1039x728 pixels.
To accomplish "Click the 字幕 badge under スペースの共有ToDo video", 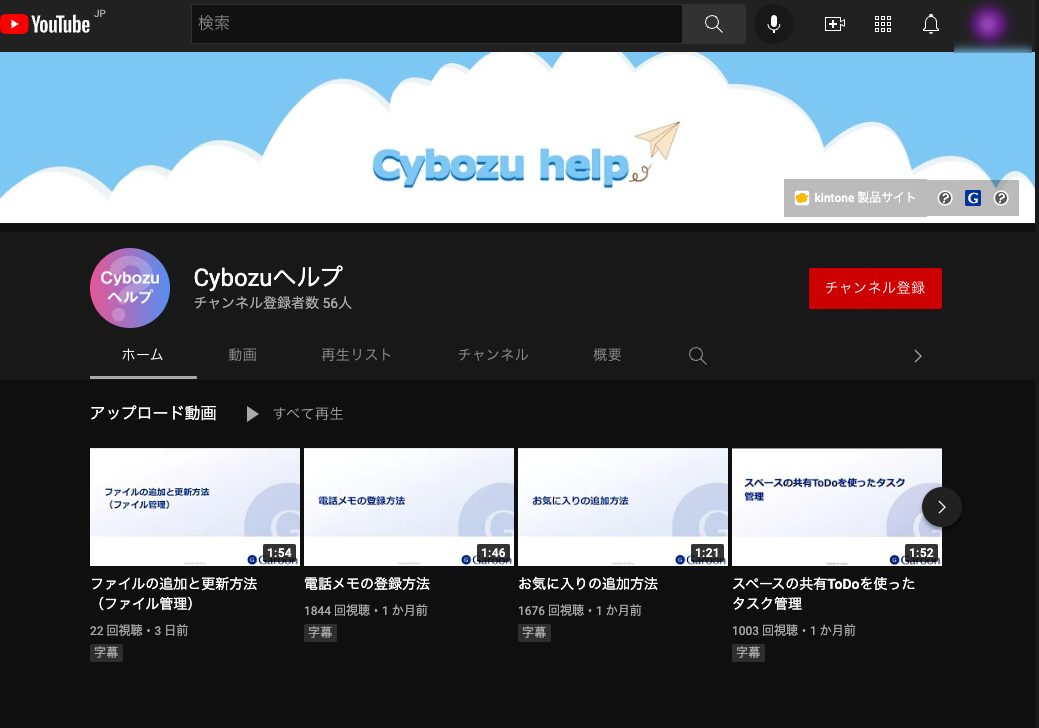I will [x=748, y=652].
